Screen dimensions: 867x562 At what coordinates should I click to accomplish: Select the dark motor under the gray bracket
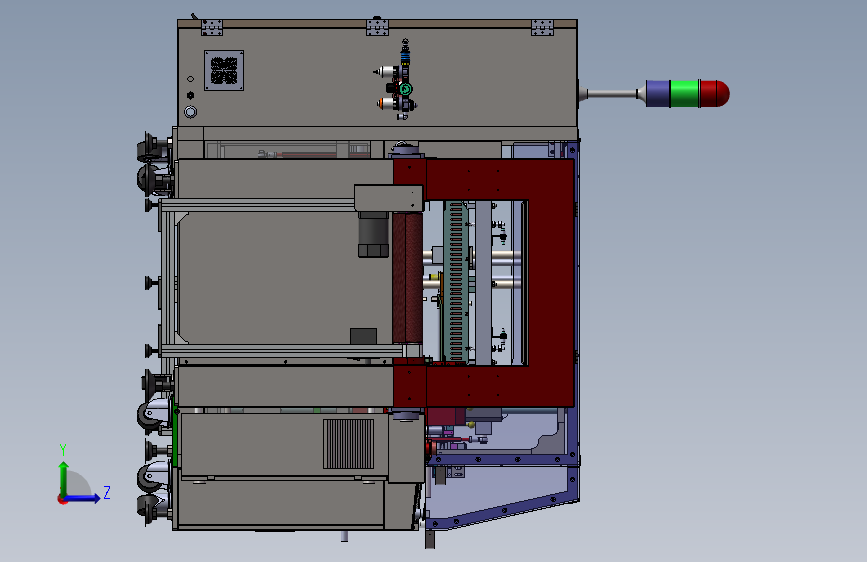373,234
